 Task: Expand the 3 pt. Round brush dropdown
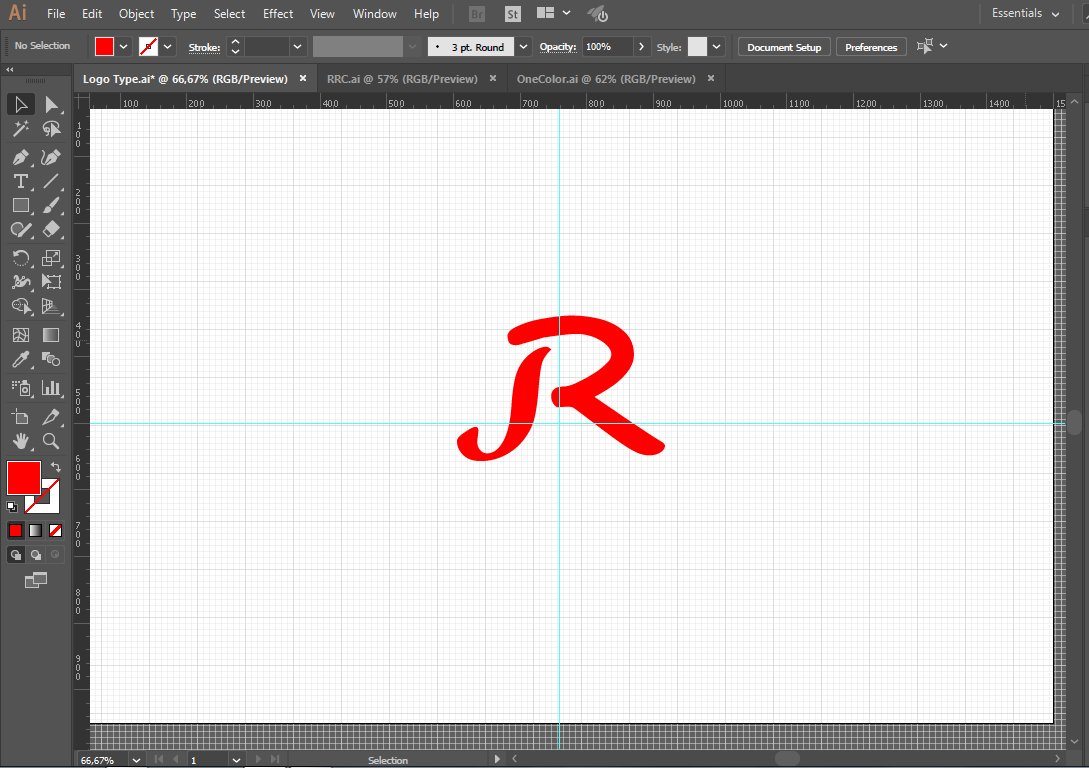pos(523,47)
